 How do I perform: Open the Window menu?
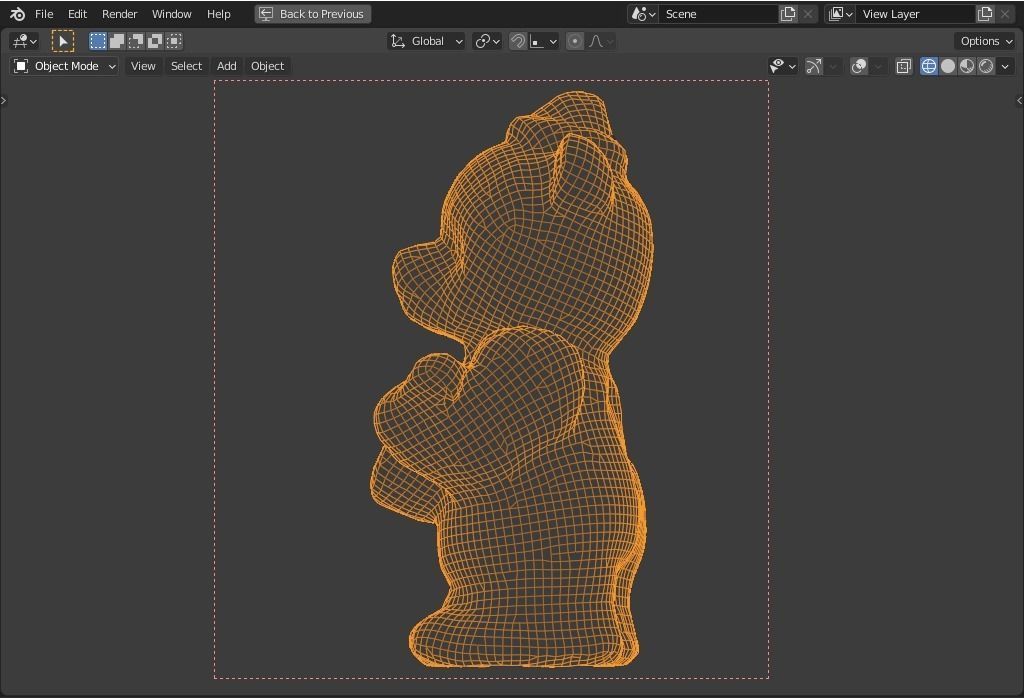click(x=172, y=14)
